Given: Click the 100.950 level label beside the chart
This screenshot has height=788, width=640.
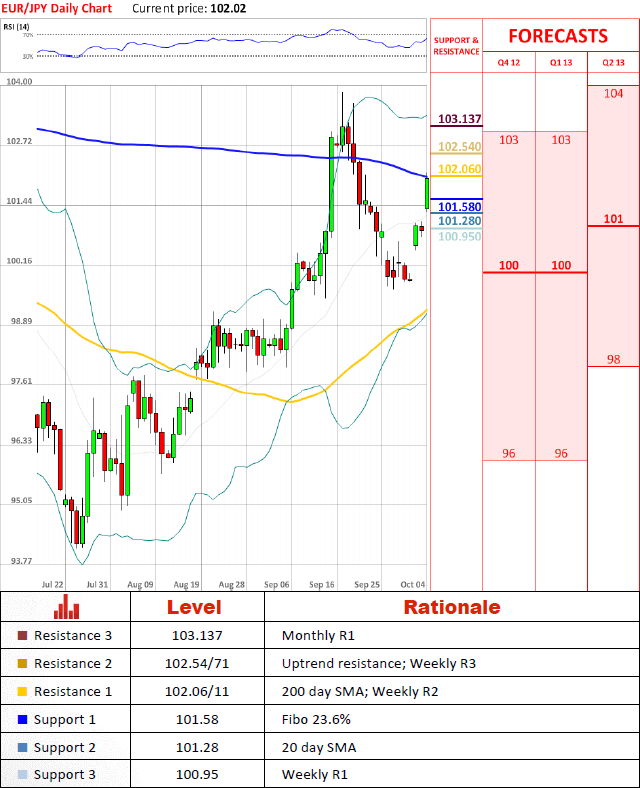Looking at the screenshot, I should pos(459,236).
